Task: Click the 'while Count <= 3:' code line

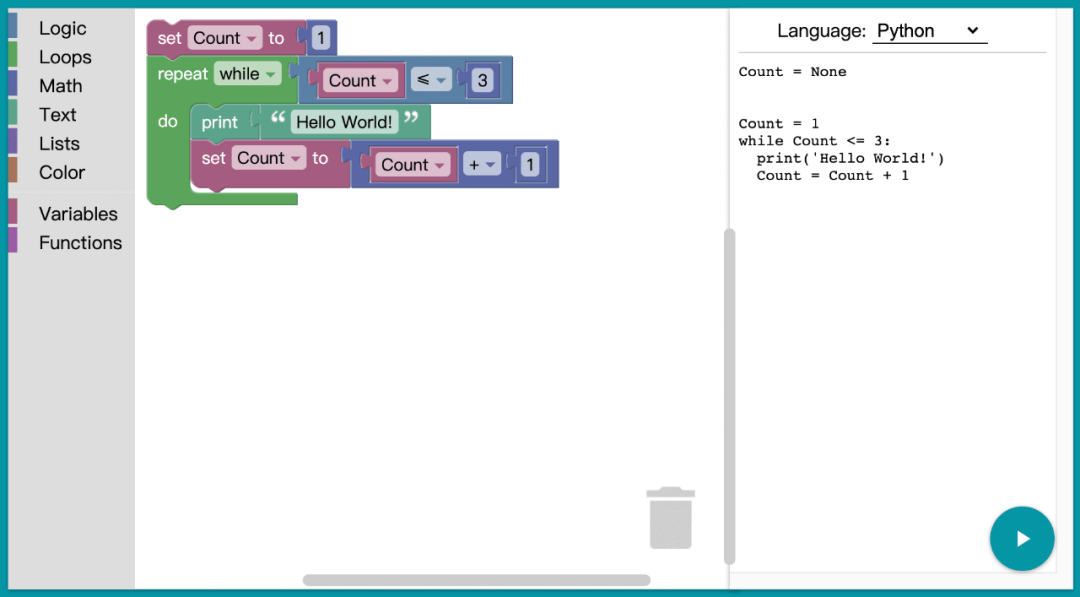Action: [814, 141]
